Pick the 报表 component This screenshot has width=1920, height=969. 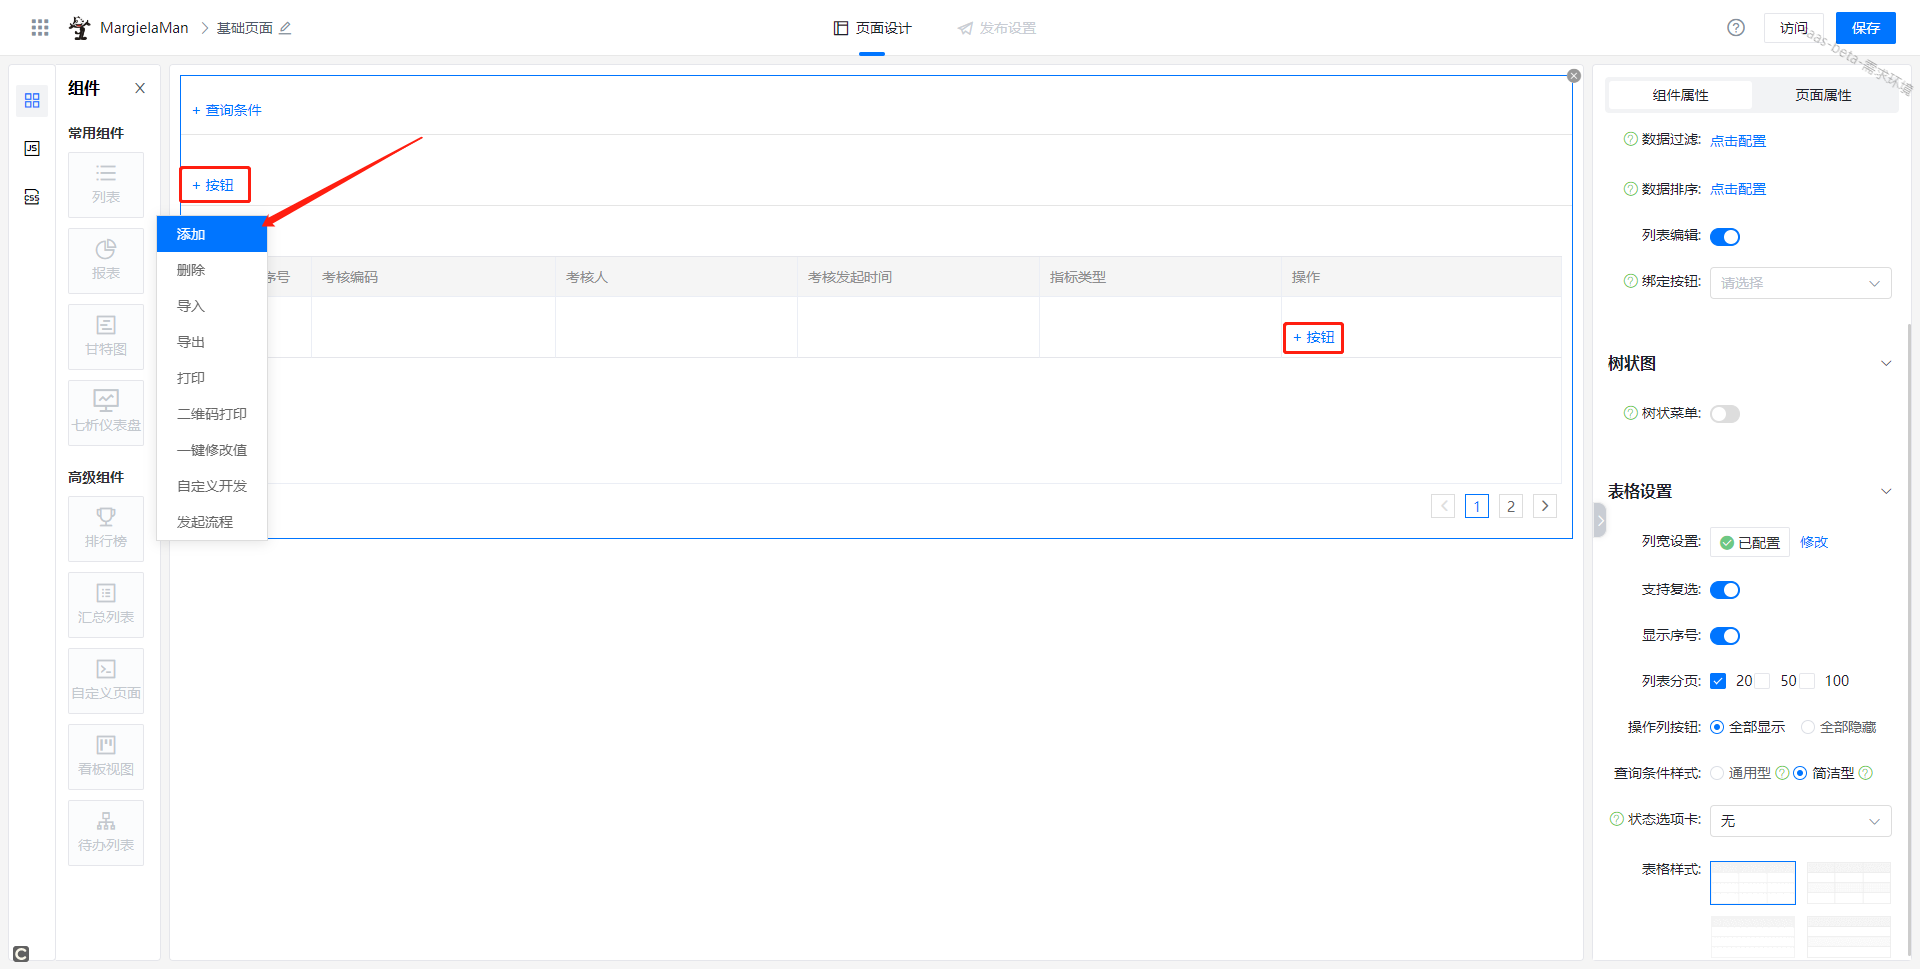coord(106,260)
